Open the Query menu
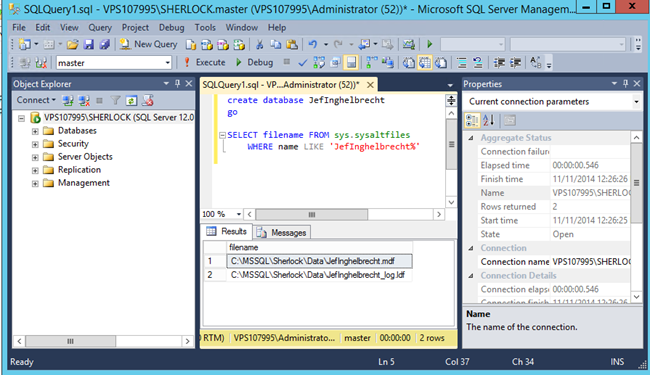Screen dimensions: 650x375 100,28
